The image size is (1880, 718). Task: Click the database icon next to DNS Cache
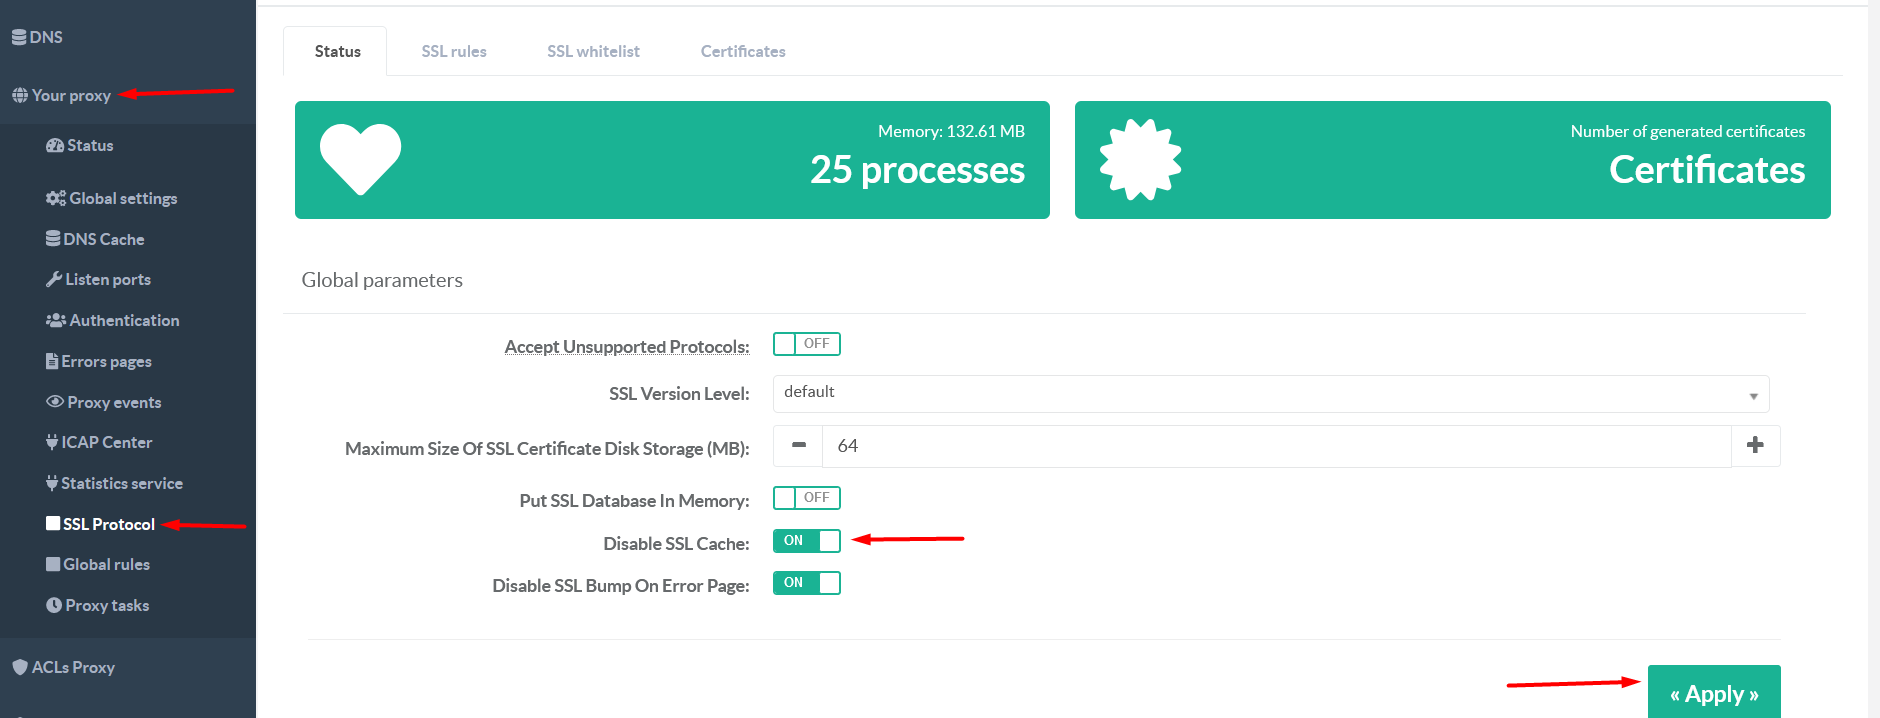tap(53, 239)
